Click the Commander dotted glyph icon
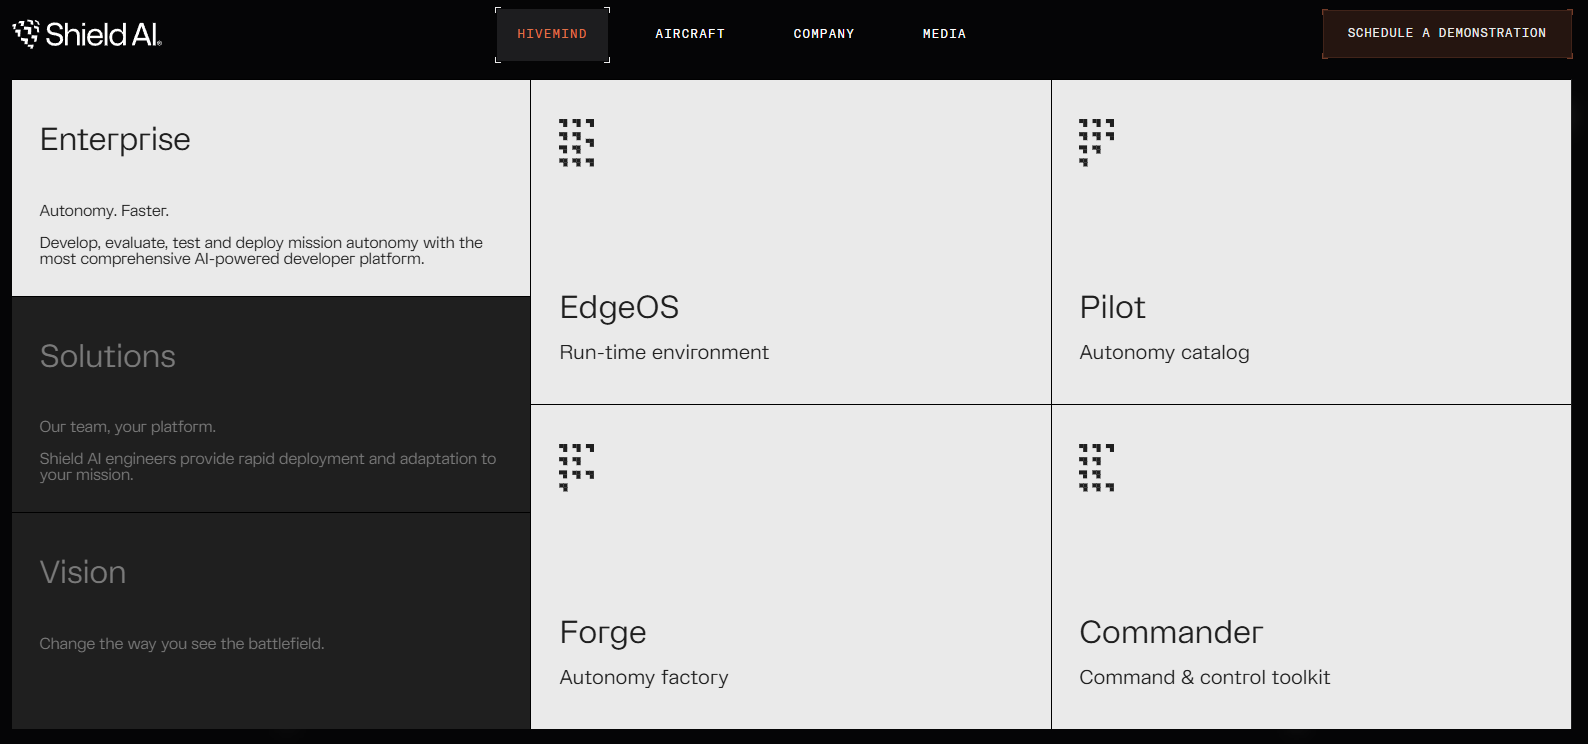1588x744 pixels. (x=1097, y=467)
